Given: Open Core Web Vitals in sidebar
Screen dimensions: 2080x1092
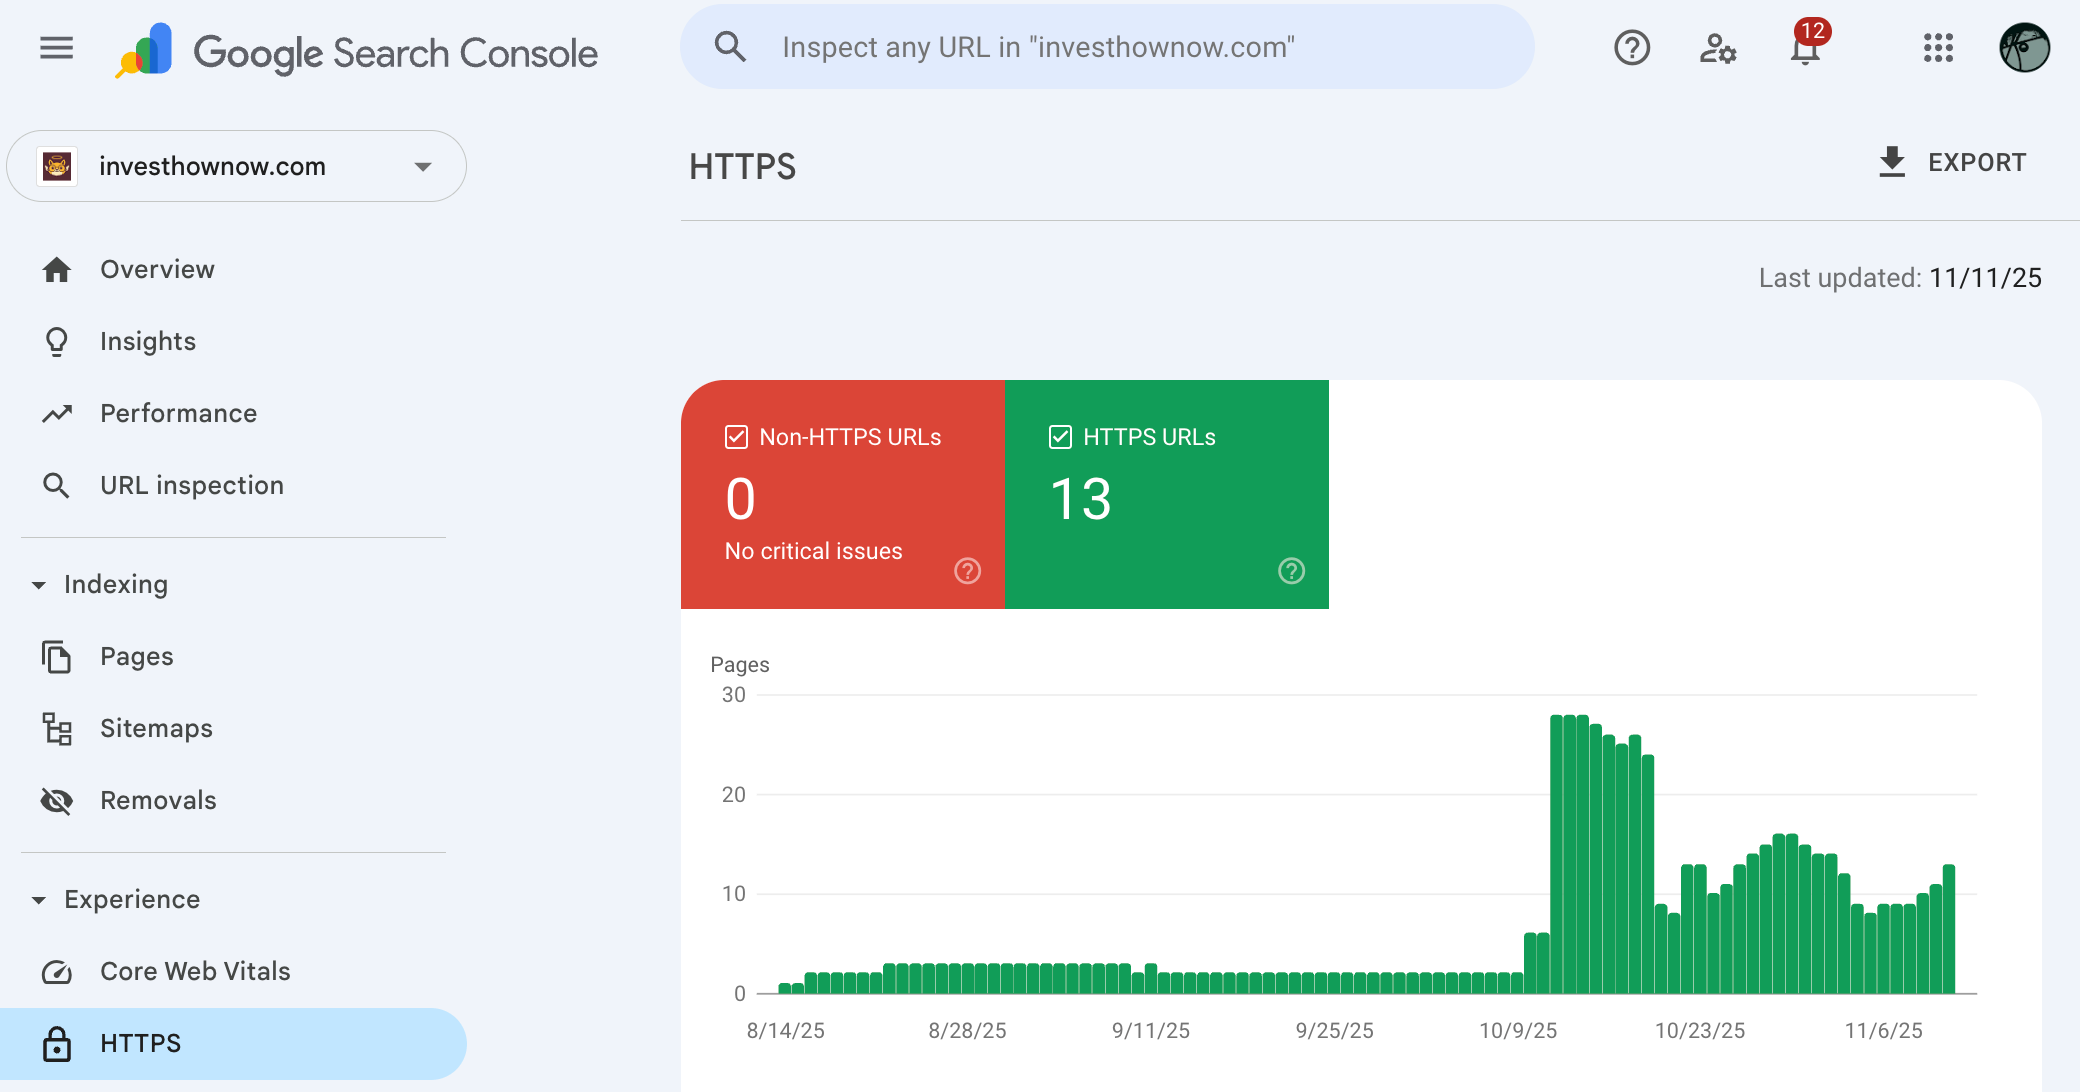Looking at the screenshot, I should pos(195,971).
